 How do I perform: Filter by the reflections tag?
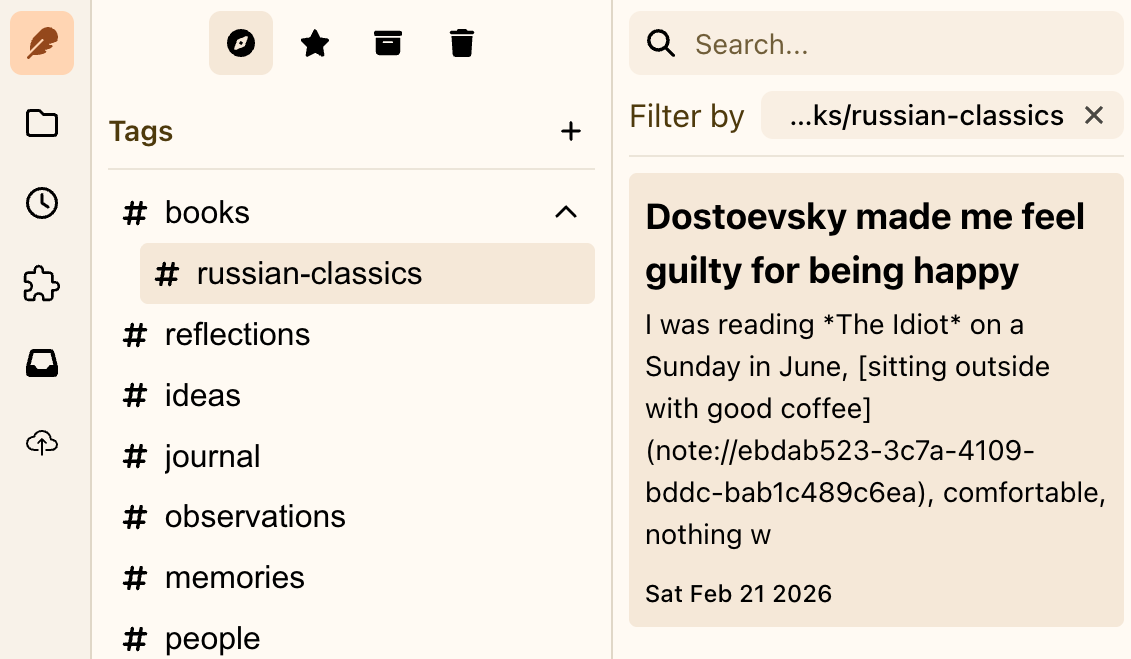(237, 334)
